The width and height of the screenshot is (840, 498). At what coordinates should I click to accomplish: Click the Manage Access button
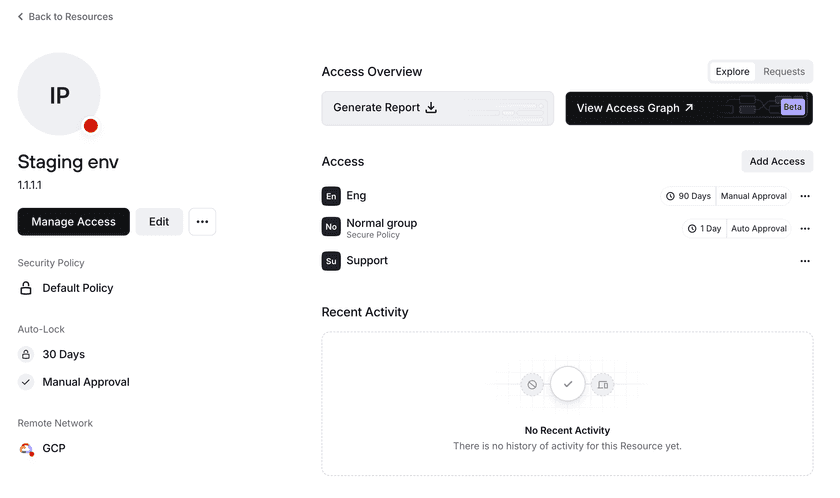pos(74,222)
